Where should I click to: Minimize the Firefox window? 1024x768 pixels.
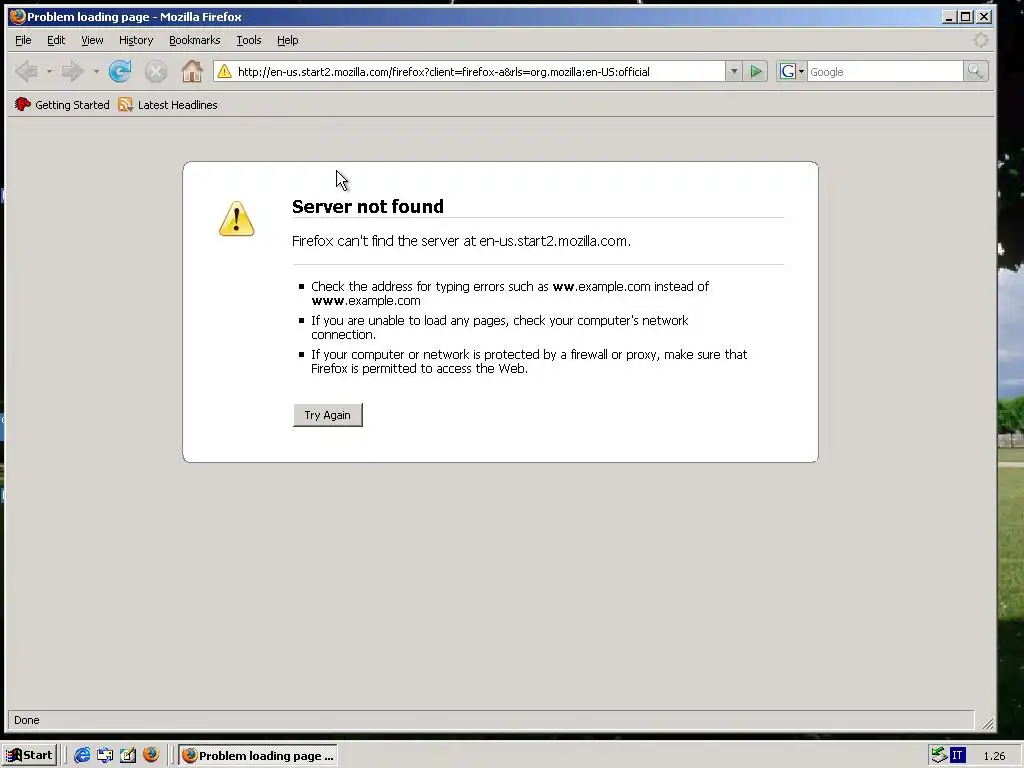(x=949, y=17)
